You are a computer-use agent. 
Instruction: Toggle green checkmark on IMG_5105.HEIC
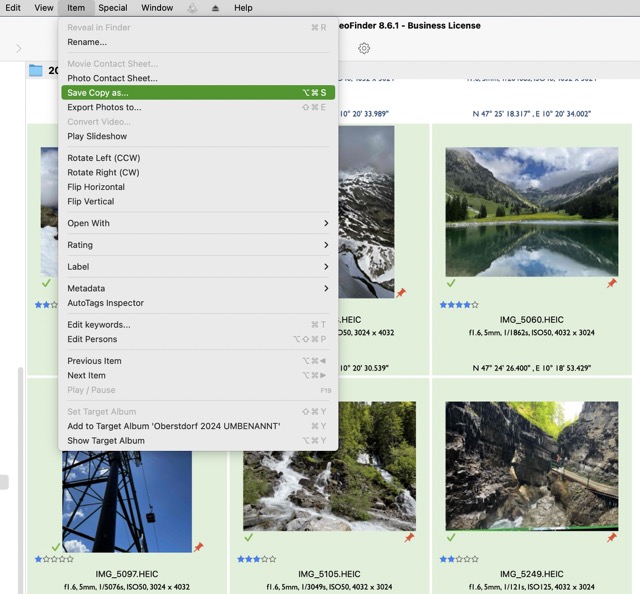click(x=248, y=537)
